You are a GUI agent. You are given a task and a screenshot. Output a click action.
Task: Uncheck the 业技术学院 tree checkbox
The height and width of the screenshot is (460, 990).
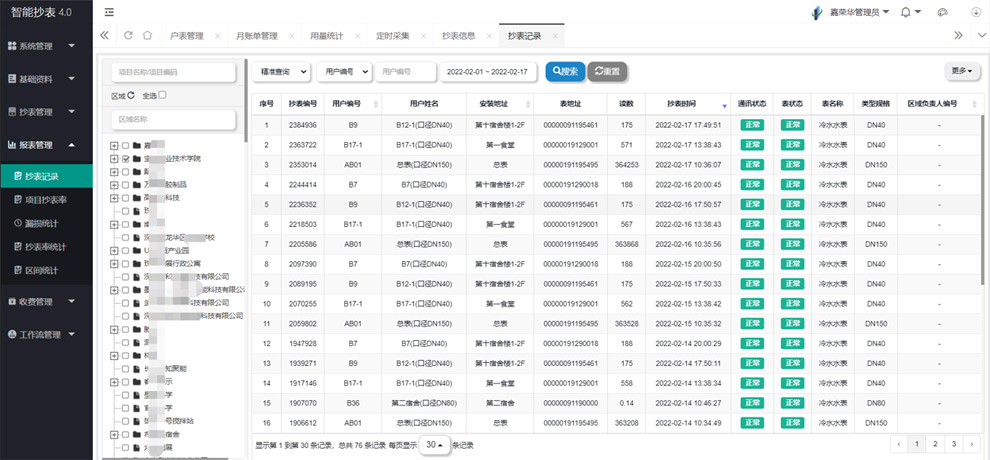click(x=125, y=159)
